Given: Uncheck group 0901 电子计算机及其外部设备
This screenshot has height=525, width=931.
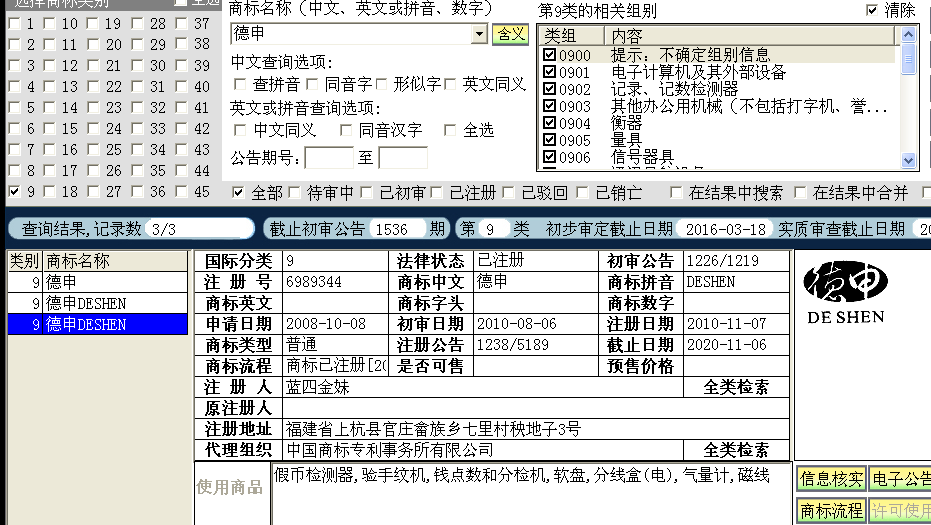Looking at the screenshot, I should (549, 72).
